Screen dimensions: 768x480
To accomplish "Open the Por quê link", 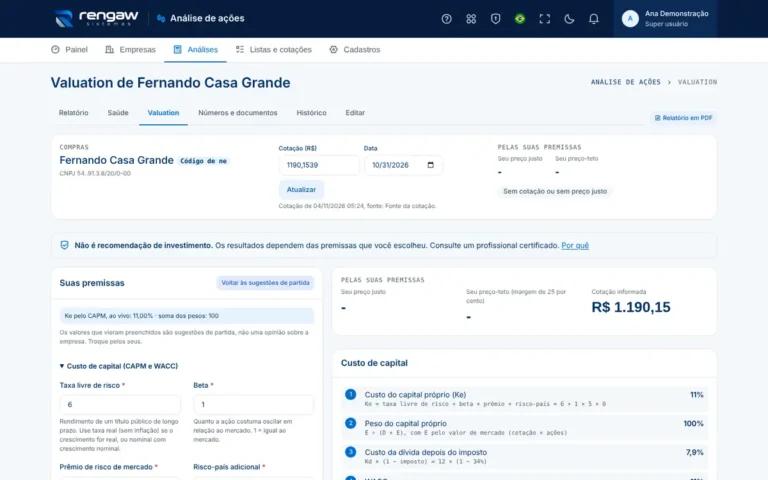I will 575,245.
